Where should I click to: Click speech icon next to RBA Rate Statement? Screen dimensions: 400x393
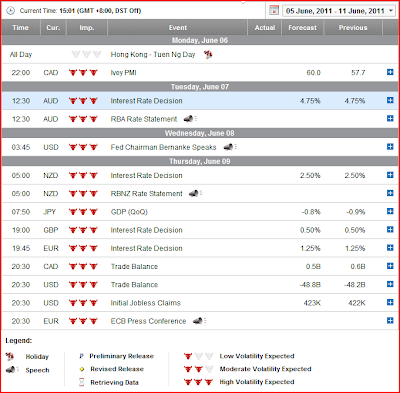tap(190, 119)
